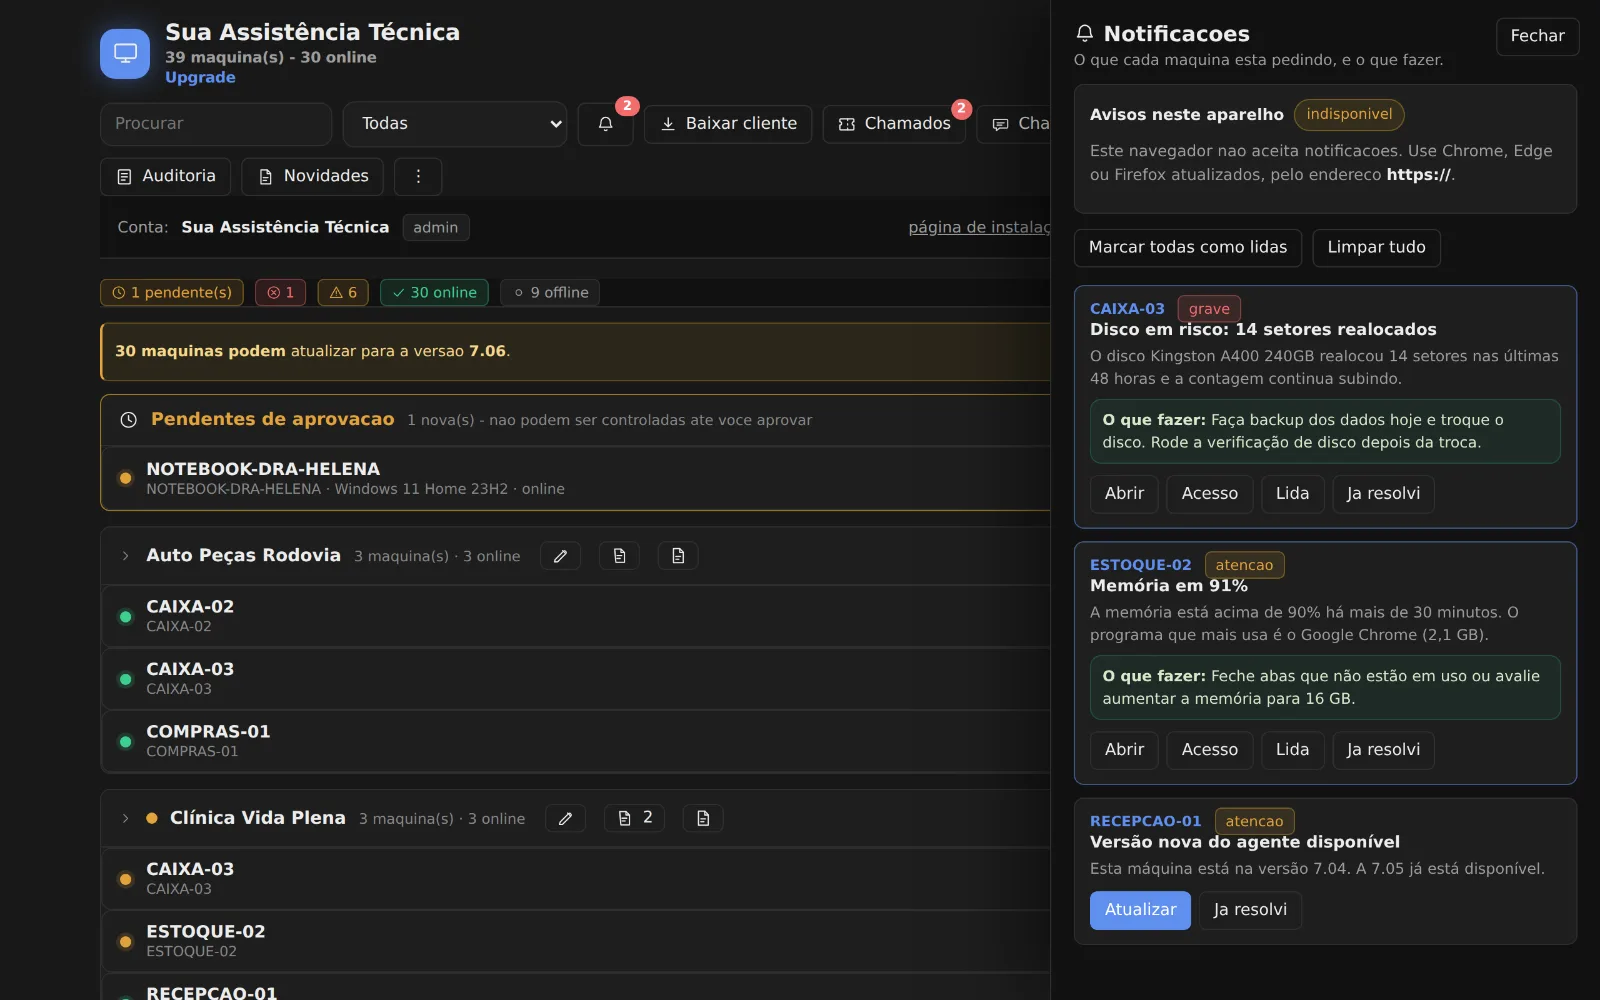The image size is (1600, 1000).
Task: Click the Baixar cliente button
Action: point(728,124)
